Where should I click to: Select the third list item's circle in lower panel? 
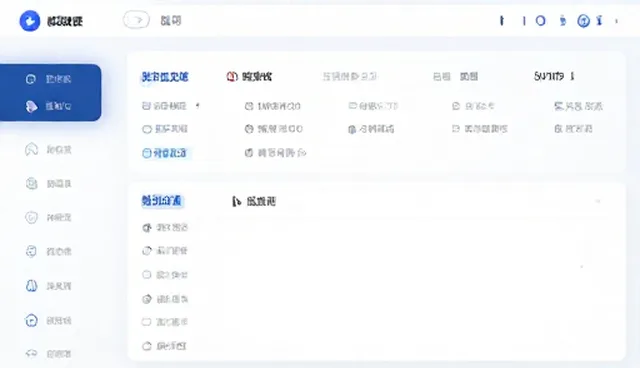tap(147, 275)
